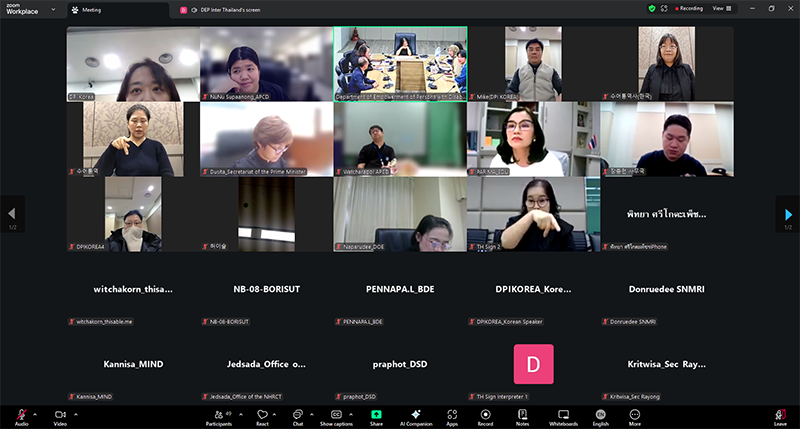
Task: Click the Record button in the toolbar
Action: pos(485,414)
